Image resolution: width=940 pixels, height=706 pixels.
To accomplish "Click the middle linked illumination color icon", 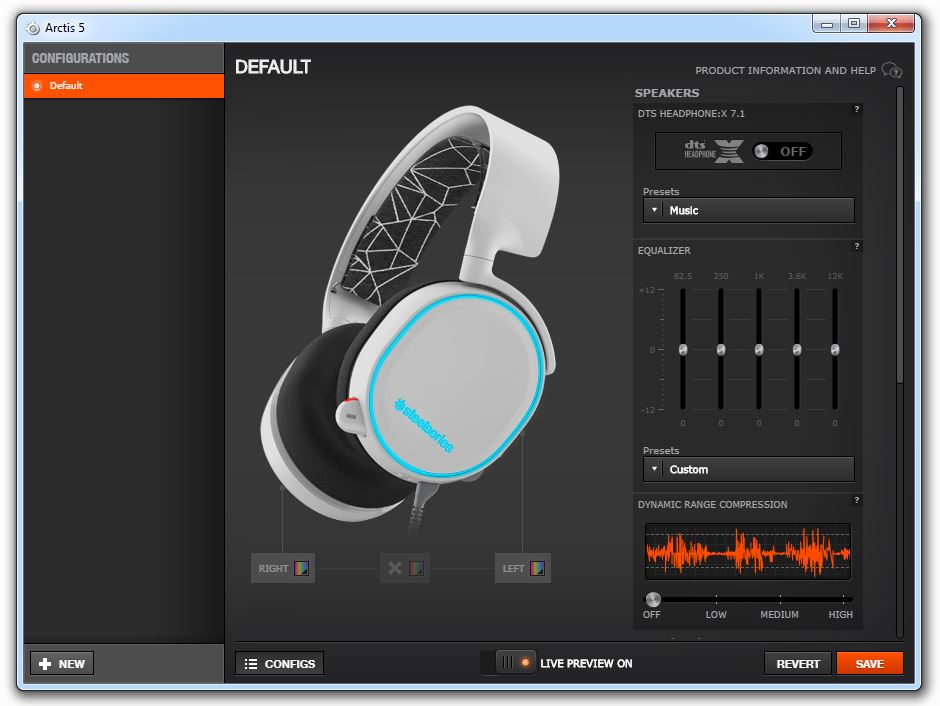I will click(x=417, y=569).
